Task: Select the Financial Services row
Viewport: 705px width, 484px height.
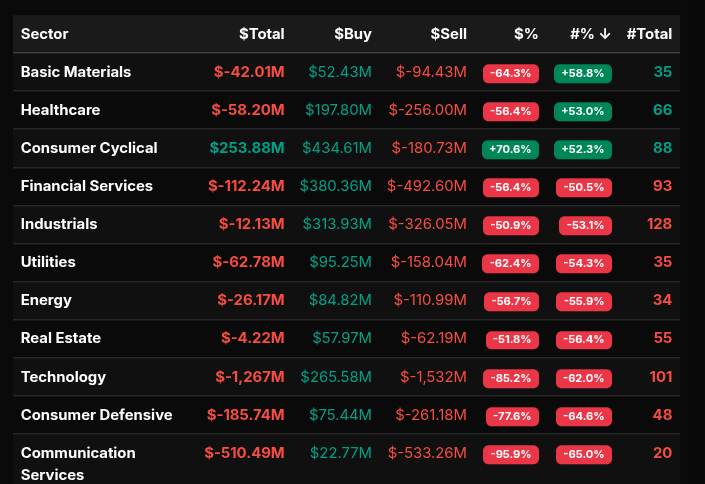Action: pos(87,186)
